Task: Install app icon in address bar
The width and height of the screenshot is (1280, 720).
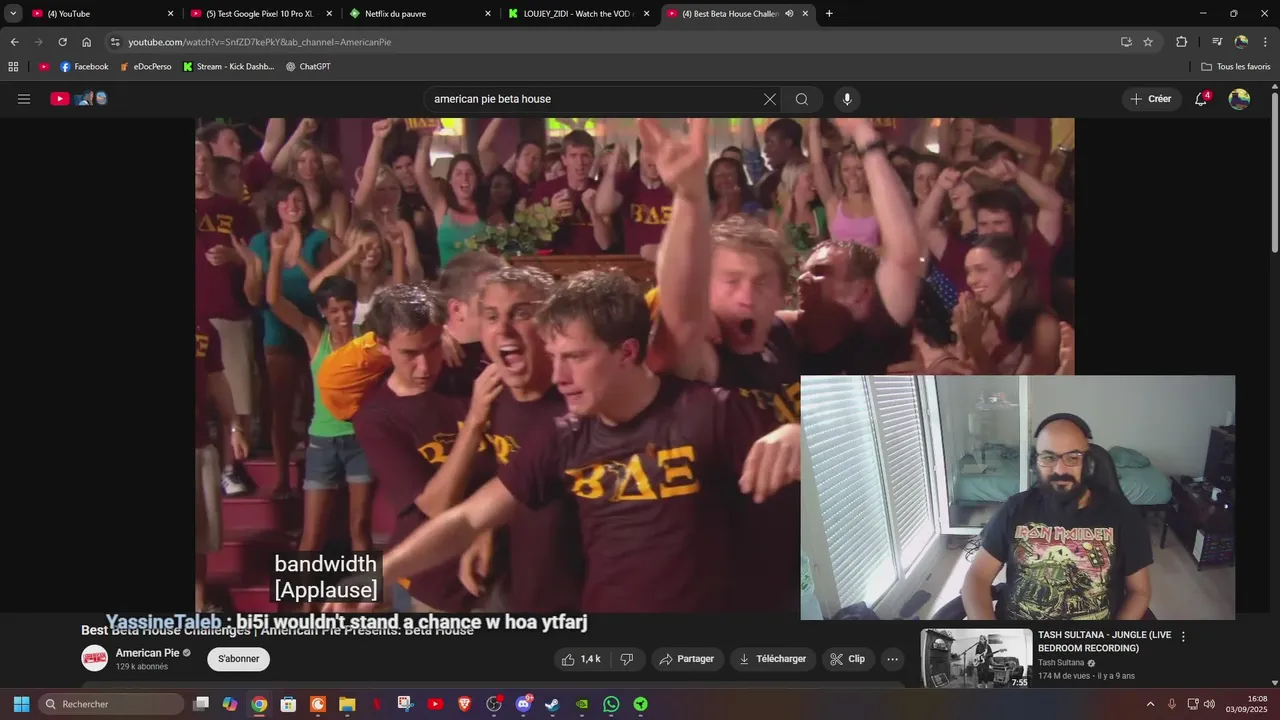Action: click(1126, 42)
